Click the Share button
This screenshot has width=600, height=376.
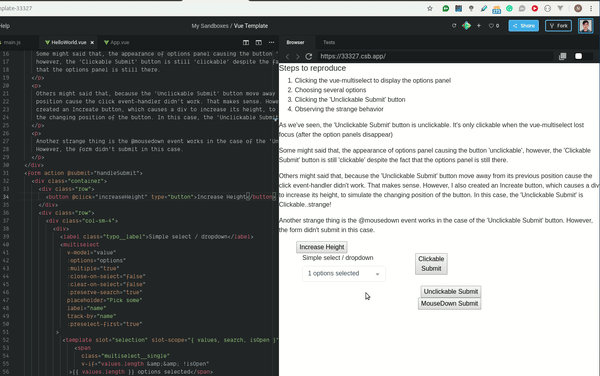[523, 26]
